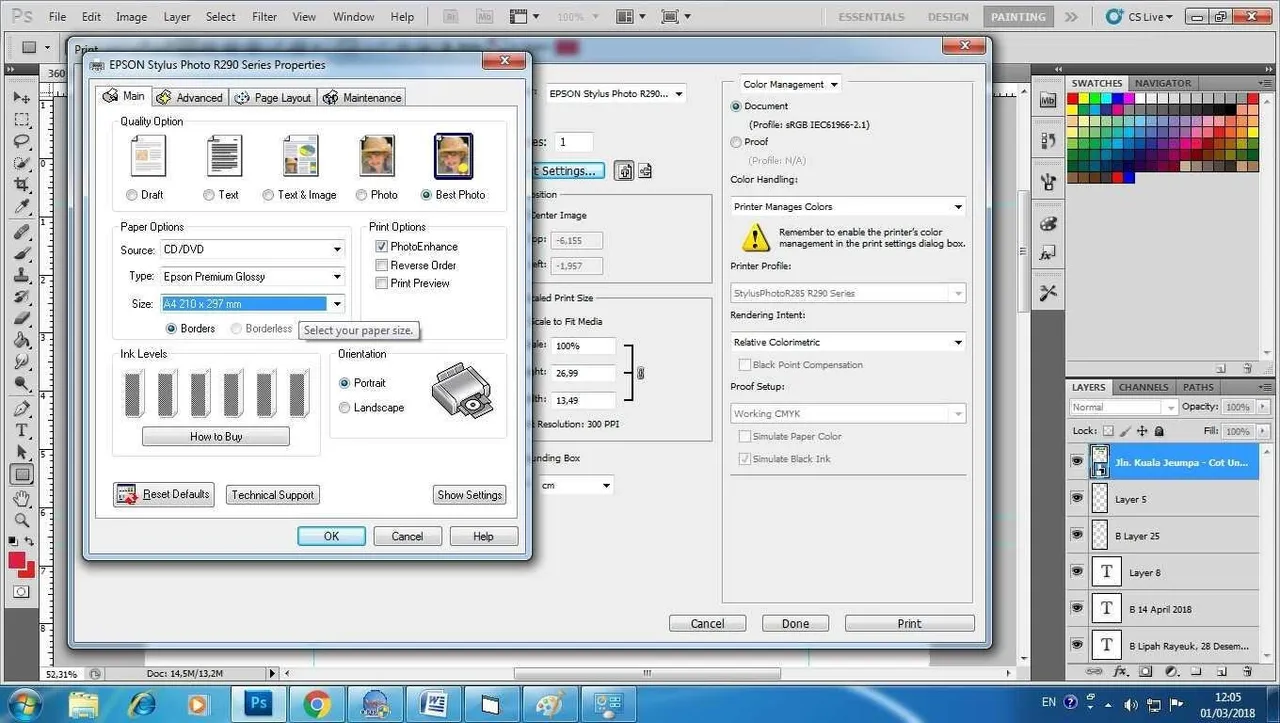Select the Path Selection arrow tool
The image size is (1280, 723).
click(21, 452)
